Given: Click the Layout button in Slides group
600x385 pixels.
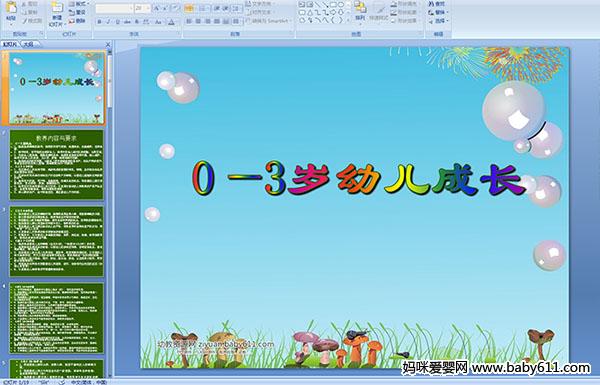Looking at the screenshot, I should coord(78,4).
